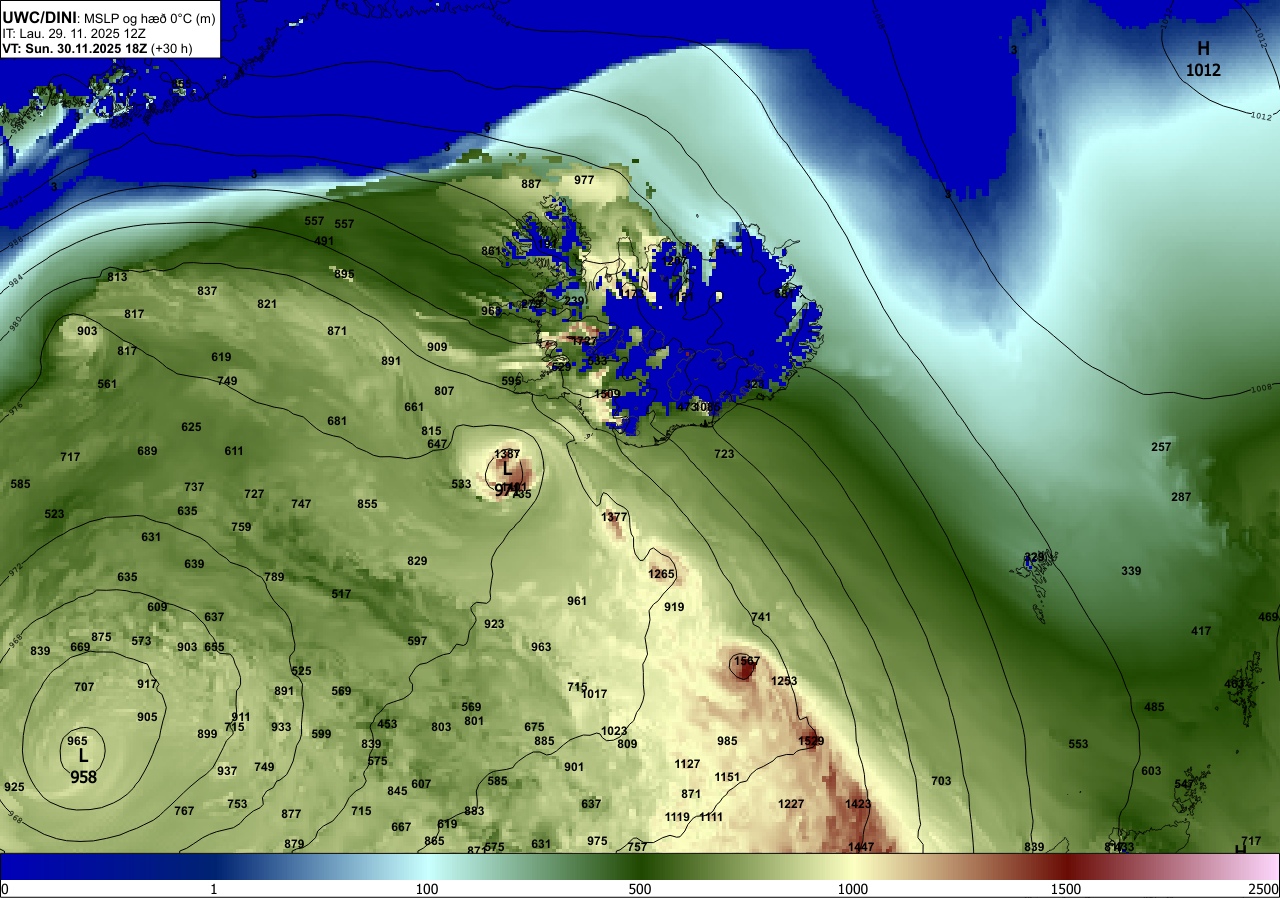Click the '603' height label
The height and width of the screenshot is (898, 1280).
click(x=1151, y=771)
